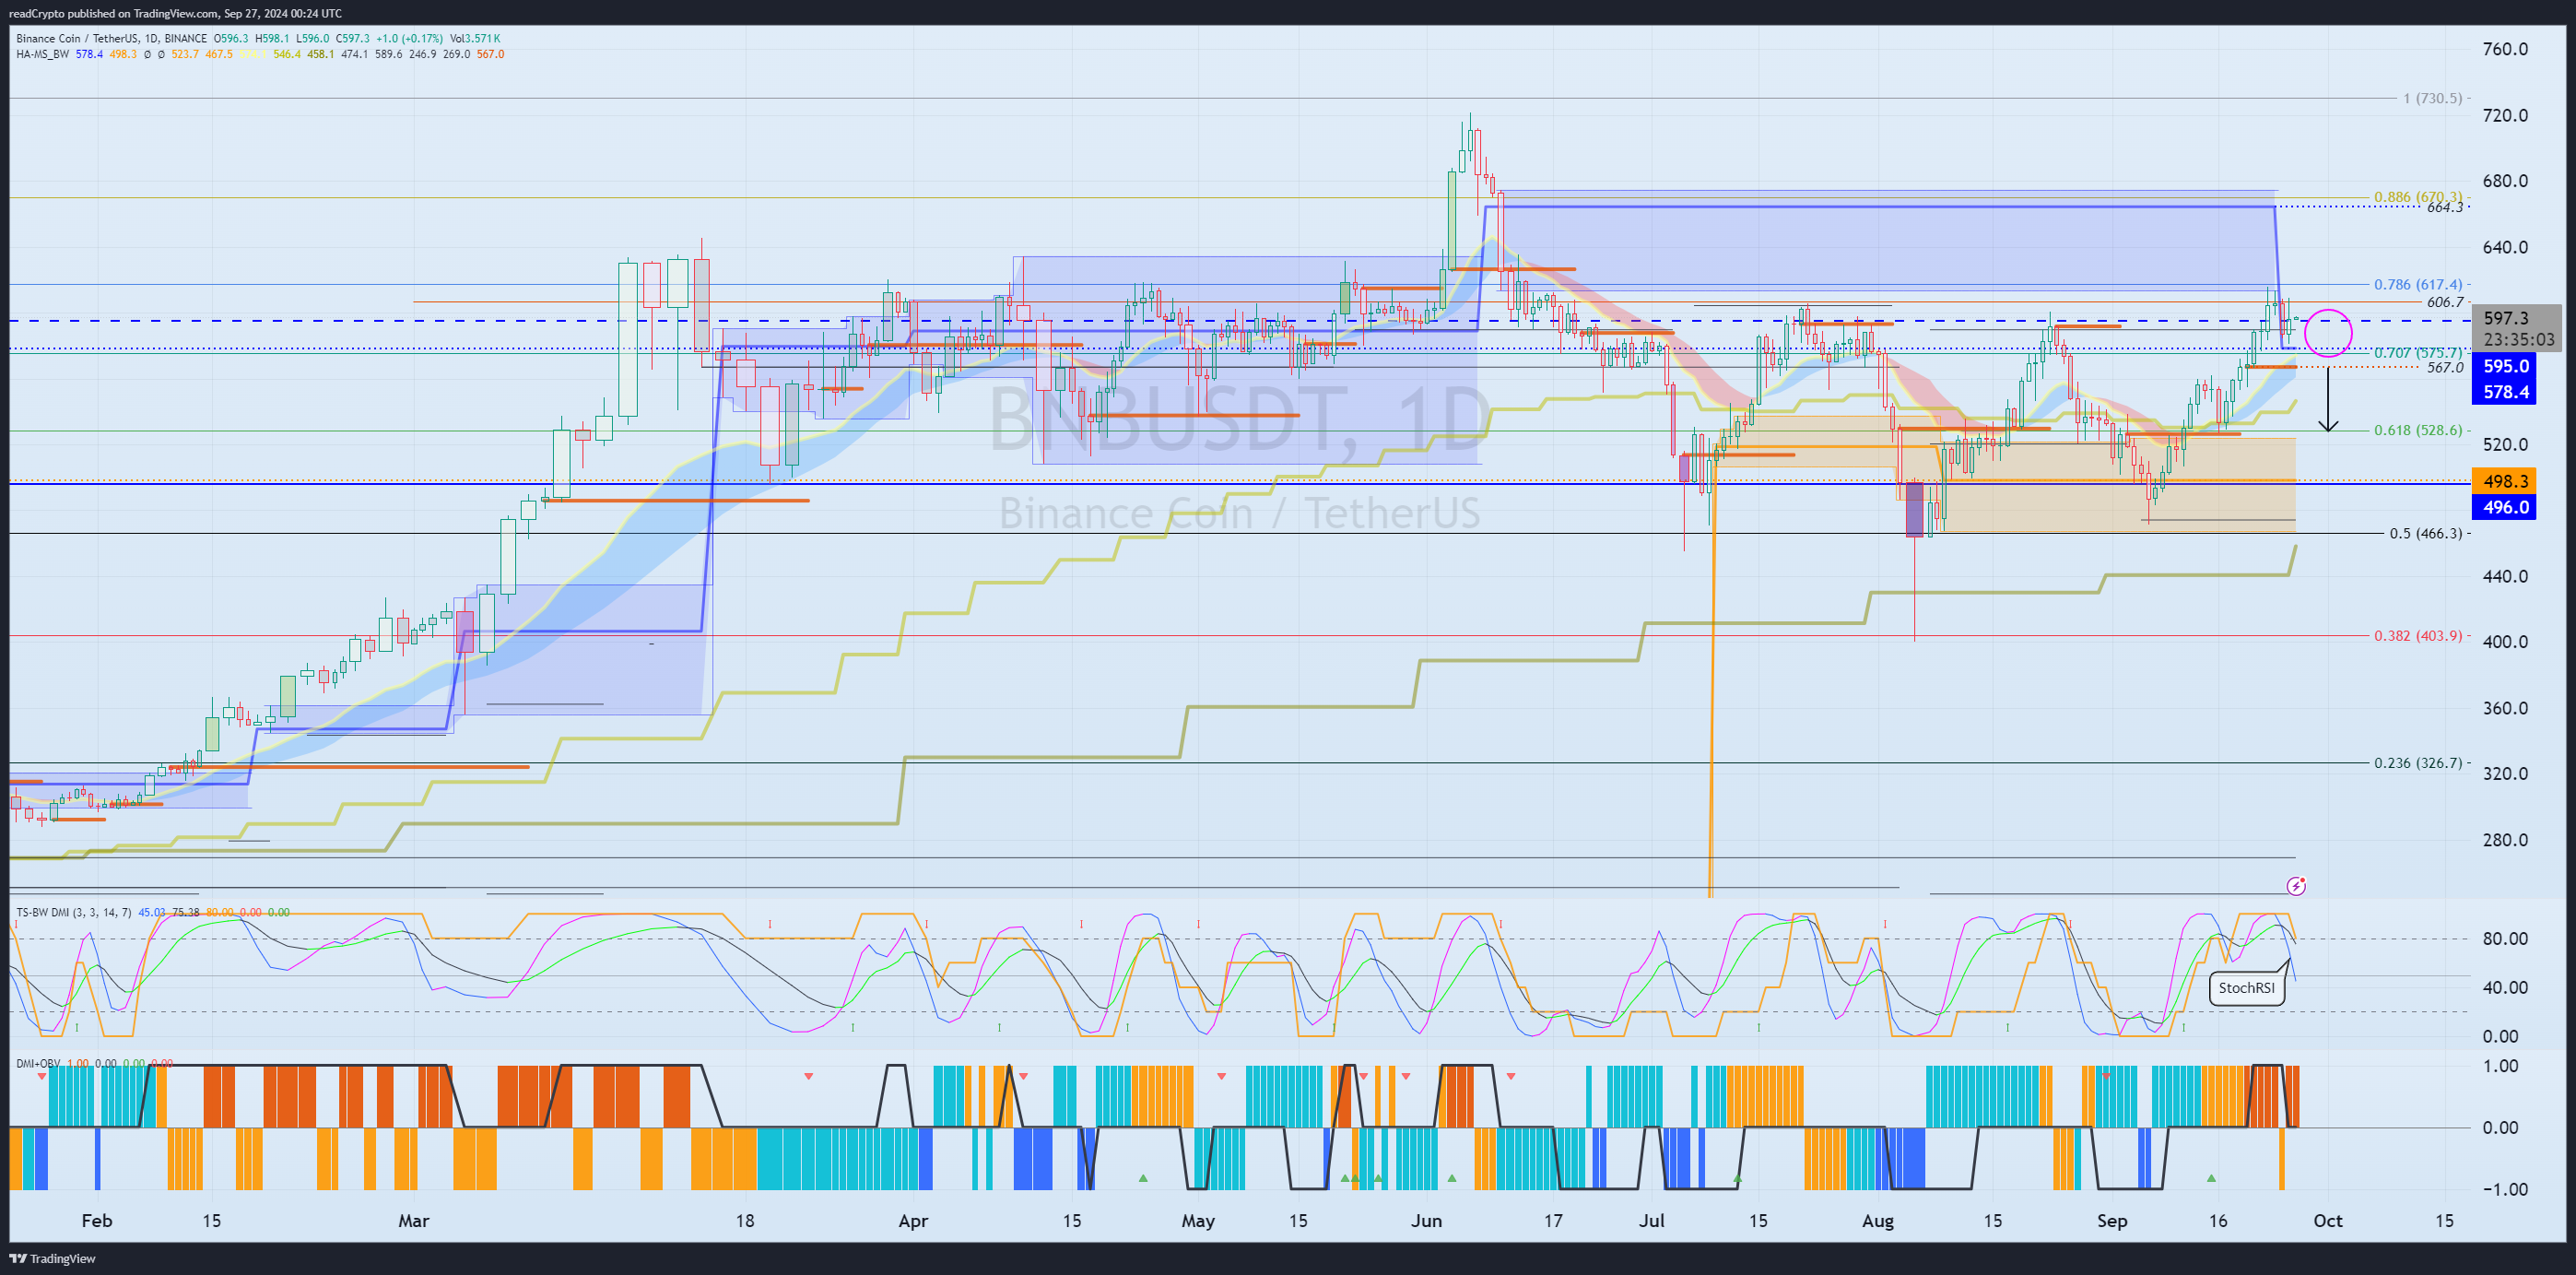Click the Jun label on the time axis
Screen dimensions: 2576x1275
pyautogui.click(x=1426, y=1221)
